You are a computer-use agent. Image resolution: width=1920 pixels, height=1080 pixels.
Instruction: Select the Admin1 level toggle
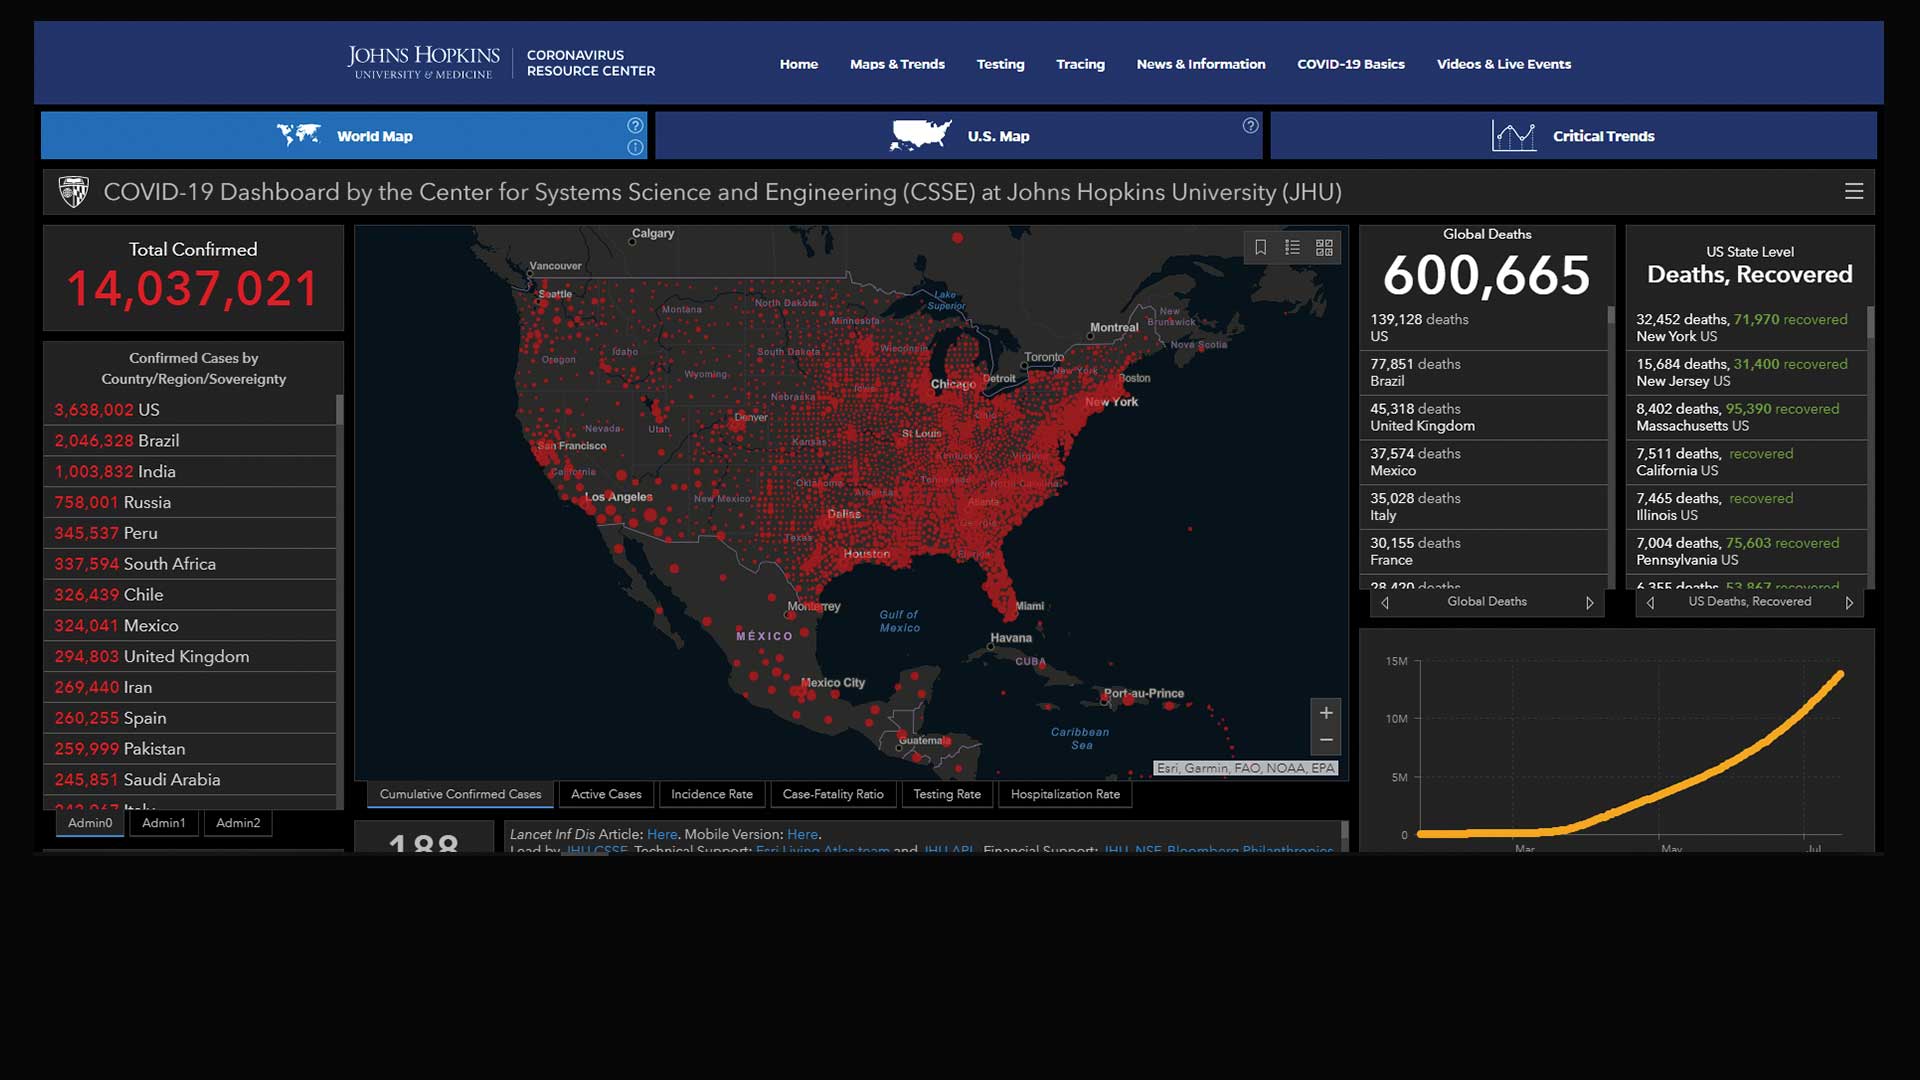tap(164, 823)
